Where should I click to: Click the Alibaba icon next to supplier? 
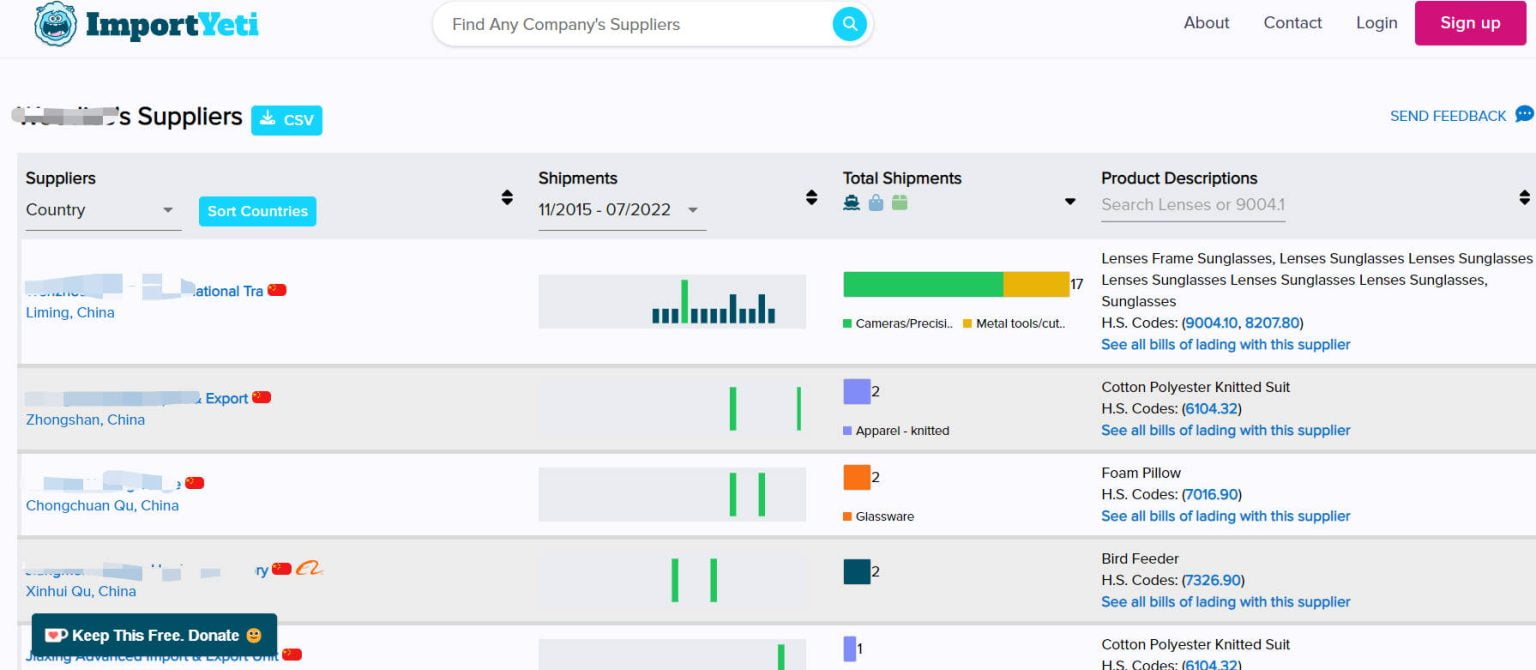point(309,569)
